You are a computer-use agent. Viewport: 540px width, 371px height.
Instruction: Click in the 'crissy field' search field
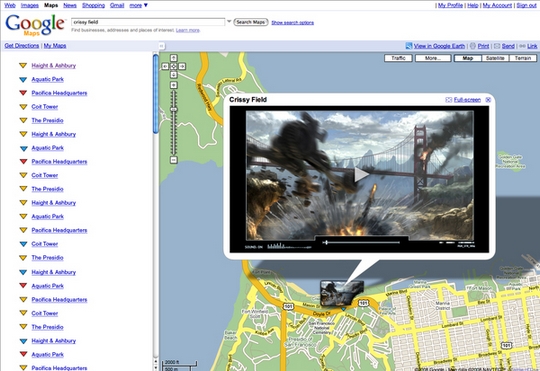(x=148, y=22)
